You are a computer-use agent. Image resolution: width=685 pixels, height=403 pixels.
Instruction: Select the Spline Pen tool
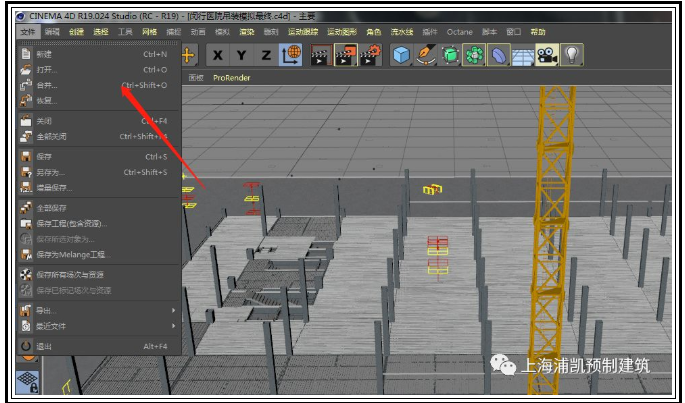(x=426, y=55)
